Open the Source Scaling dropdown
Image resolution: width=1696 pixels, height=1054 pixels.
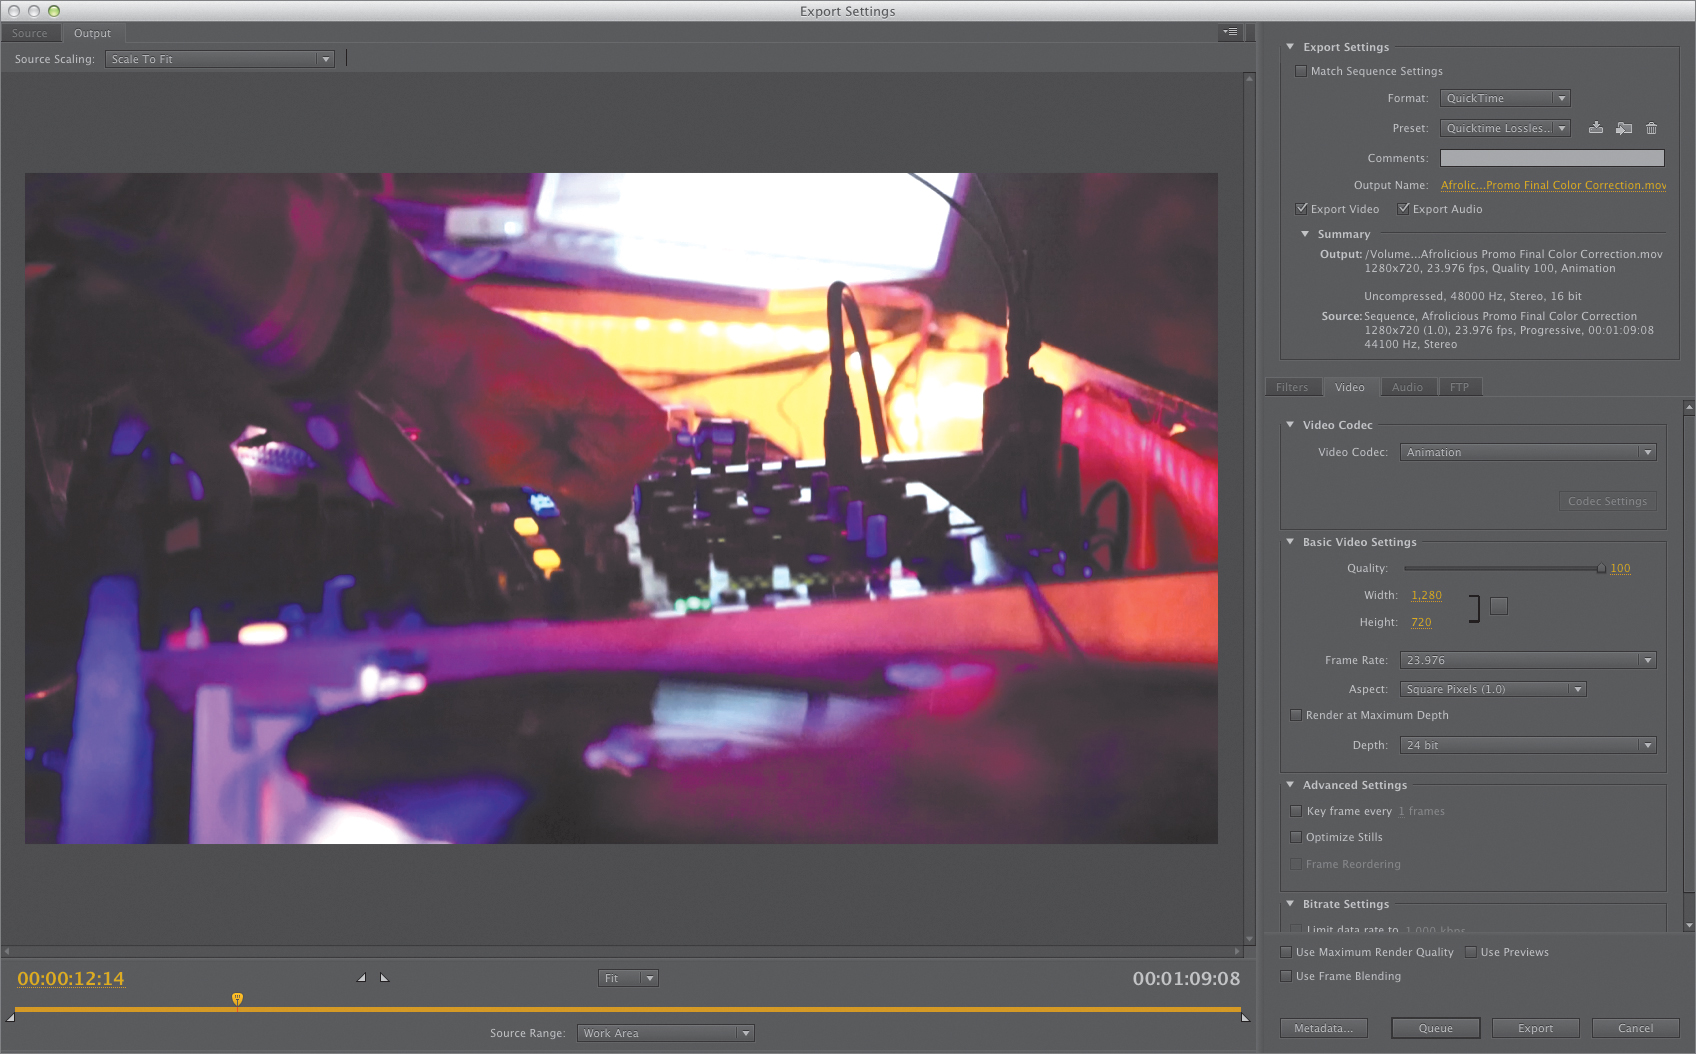219,59
